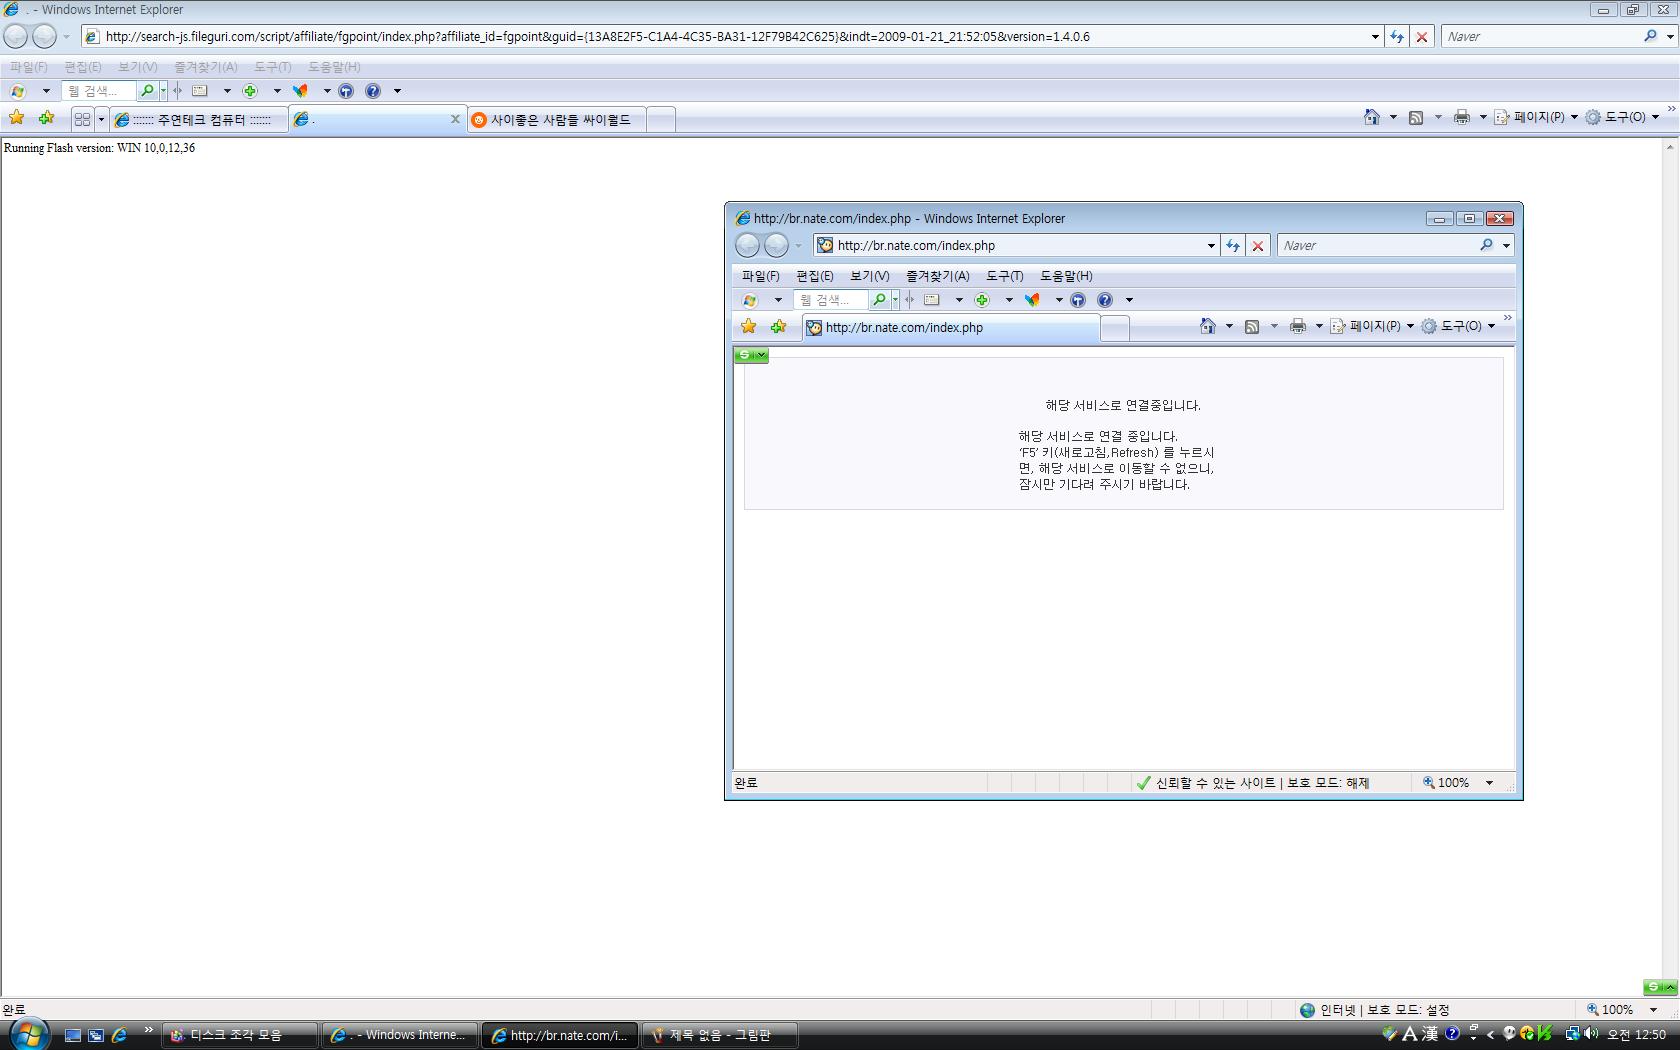This screenshot has width=1680, height=1050.
Task: Click the printer icon in the main window's command bar
Action: point(1461,118)
